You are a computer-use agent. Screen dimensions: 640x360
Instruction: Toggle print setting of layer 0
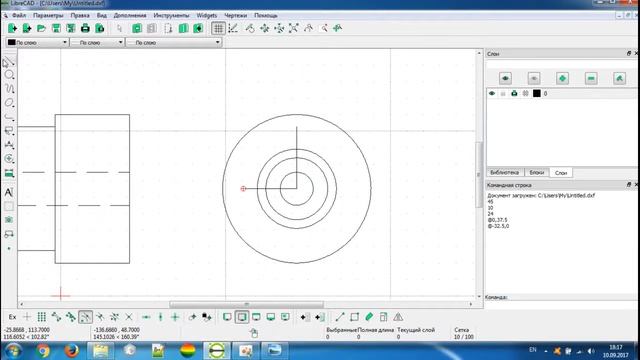(x=514, y=93)
